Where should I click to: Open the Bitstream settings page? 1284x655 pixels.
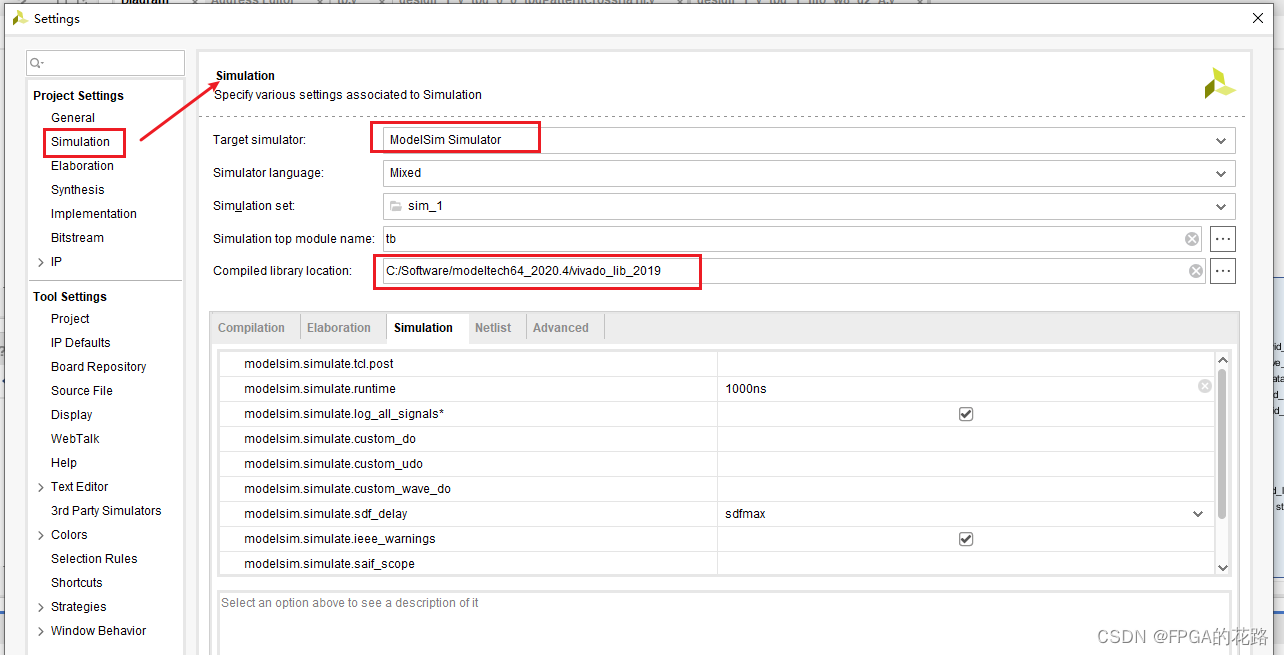point(77,238)
